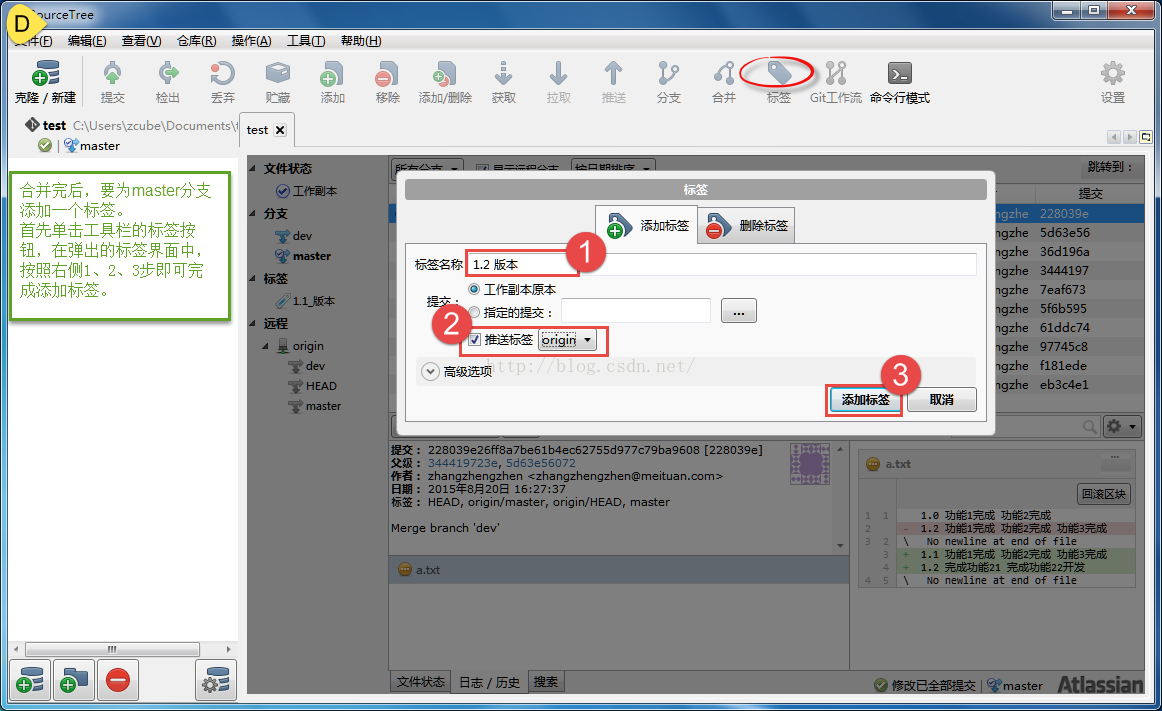Switch to the 添加标签 tab
Screen dimensions: 1162x711
coord(646,225)
